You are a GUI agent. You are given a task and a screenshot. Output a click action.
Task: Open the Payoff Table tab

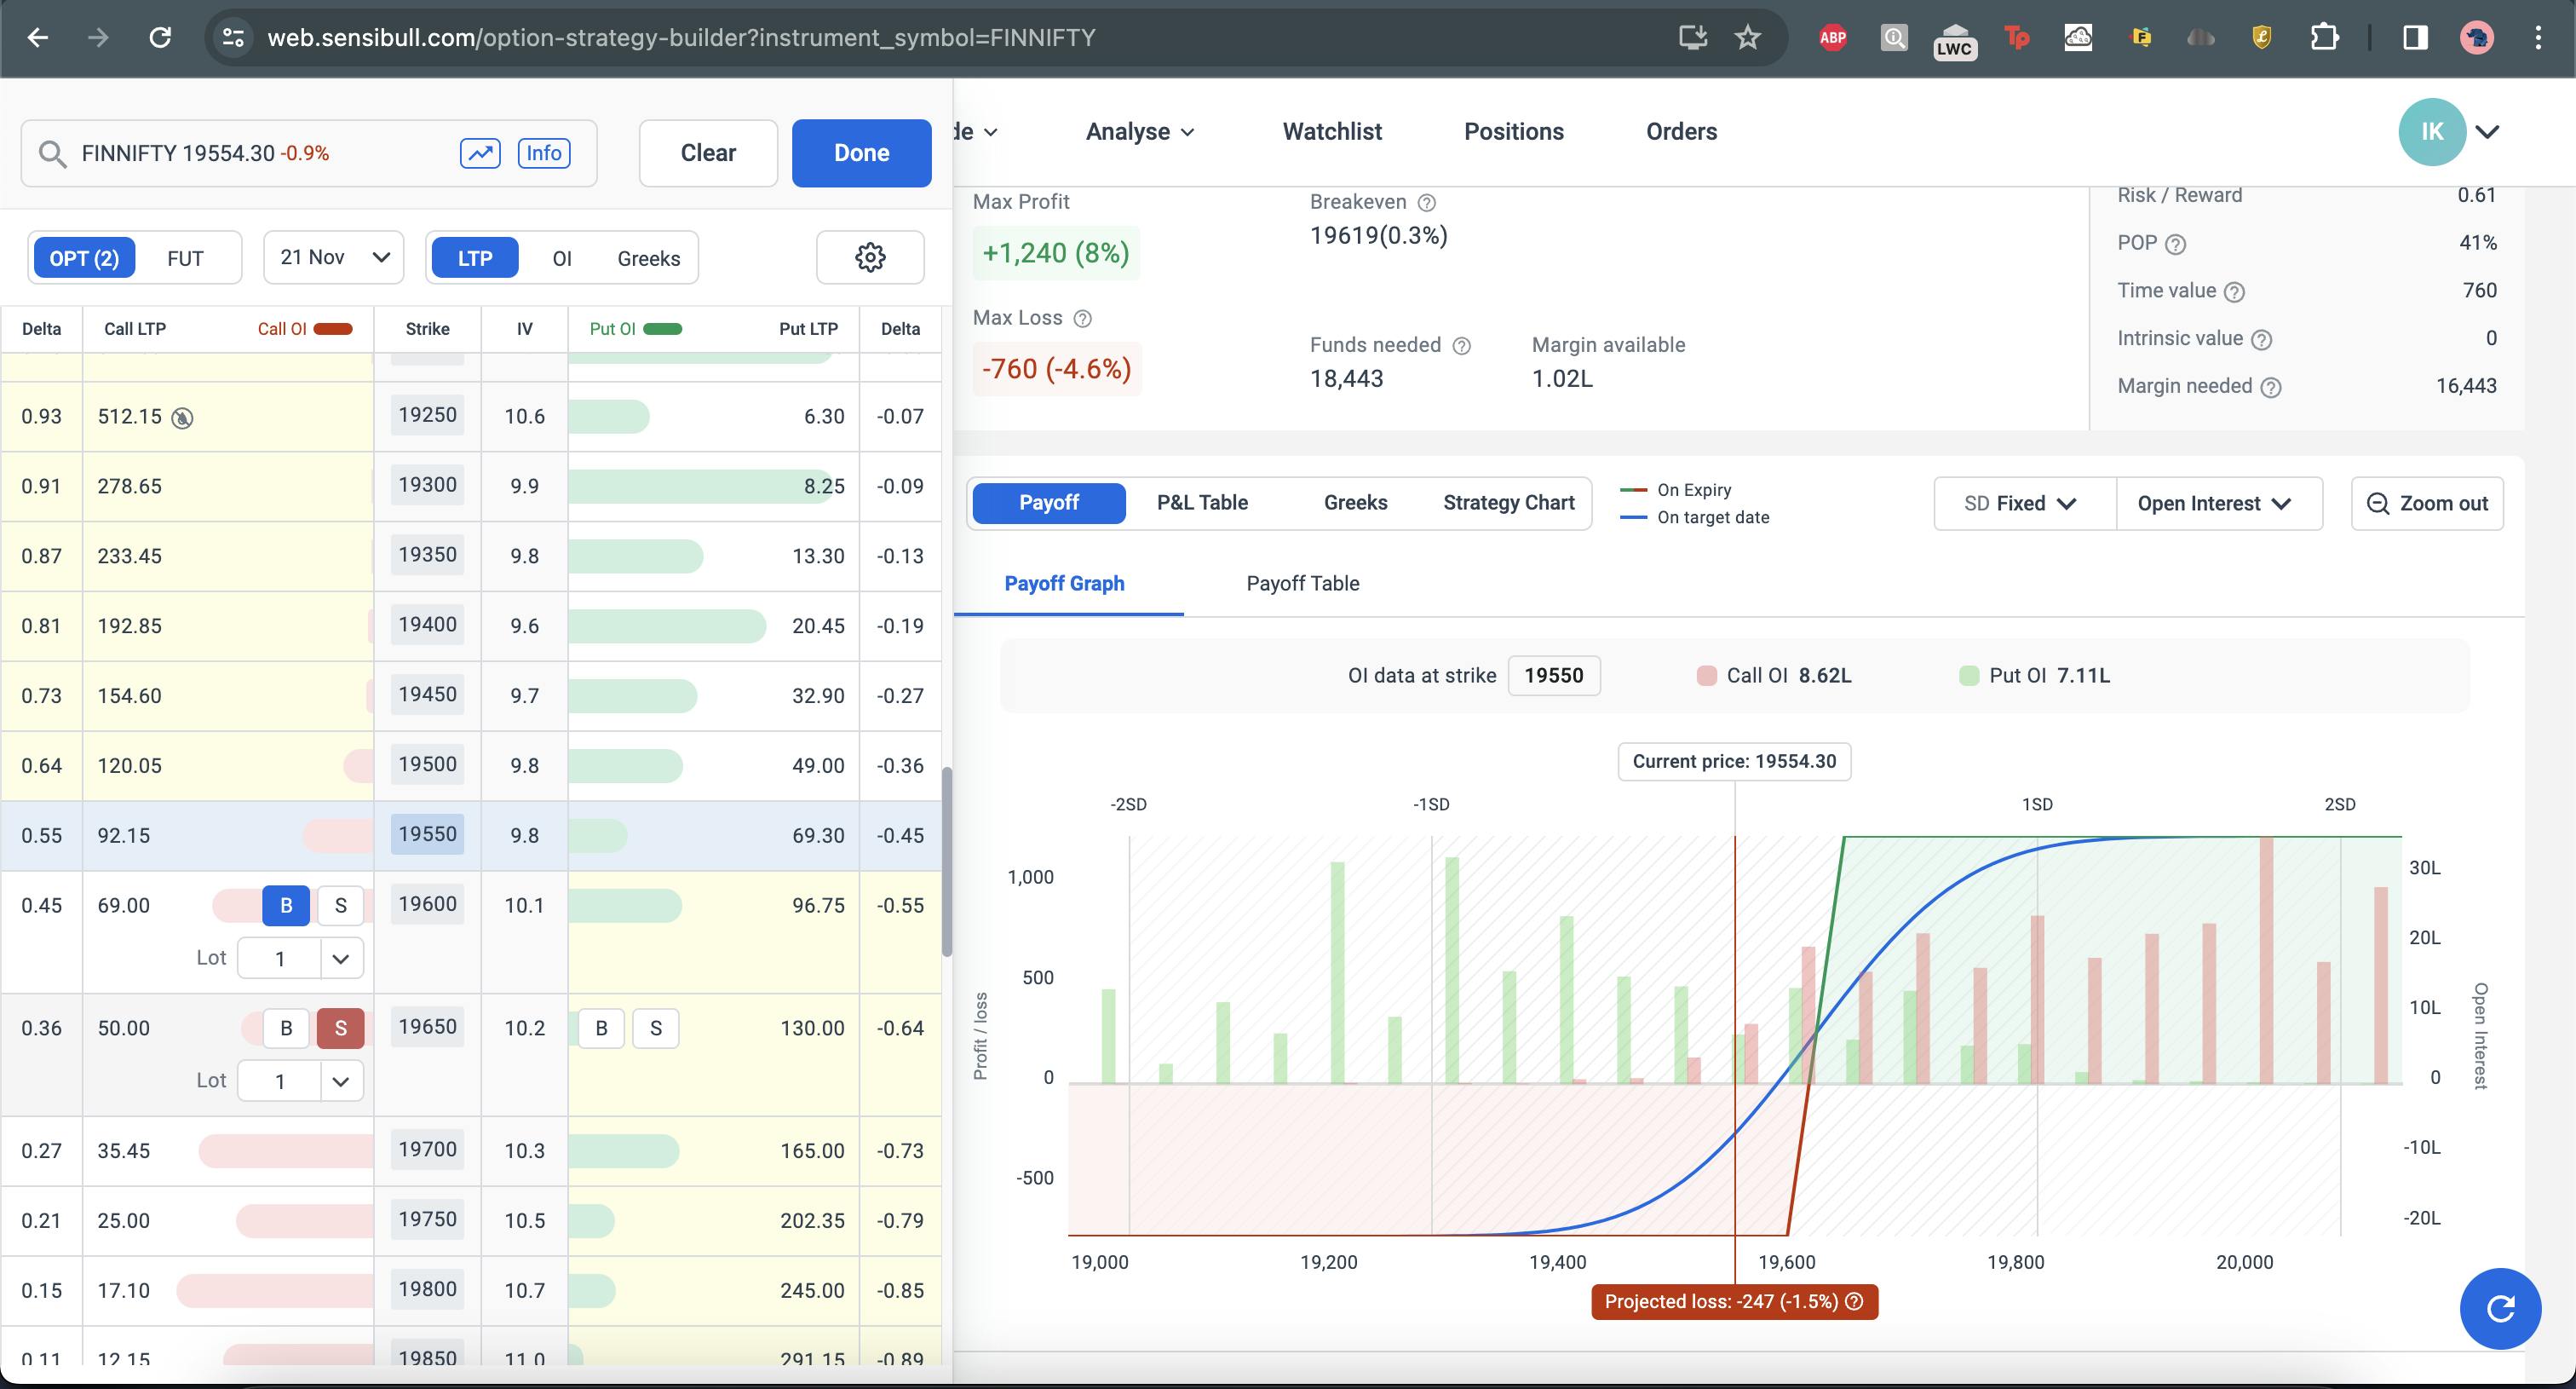pyautogui.click(x=1302, y=583)
